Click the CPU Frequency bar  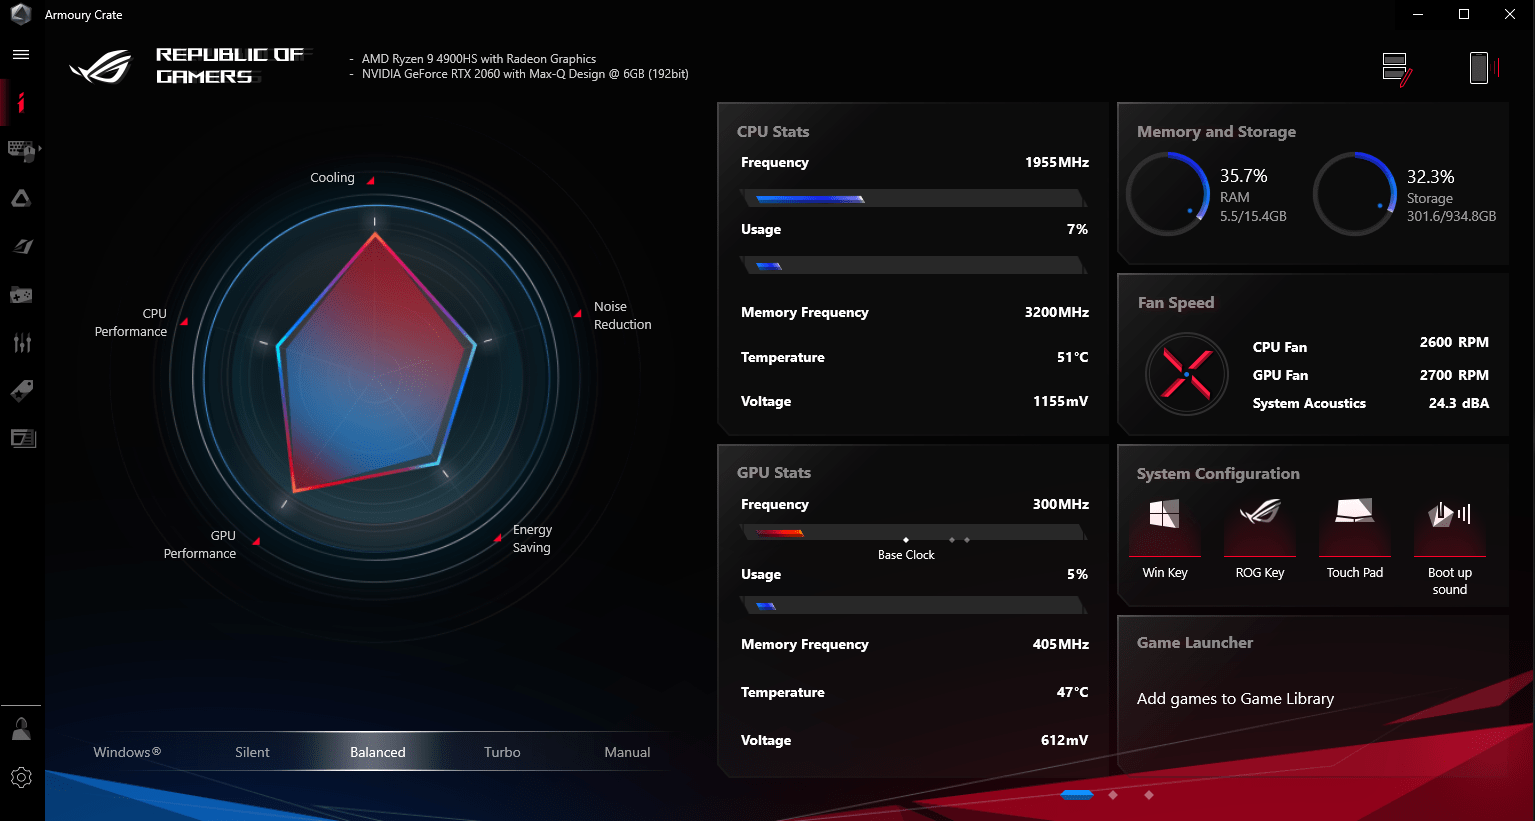pyautogui.click(x=913, y=198)
